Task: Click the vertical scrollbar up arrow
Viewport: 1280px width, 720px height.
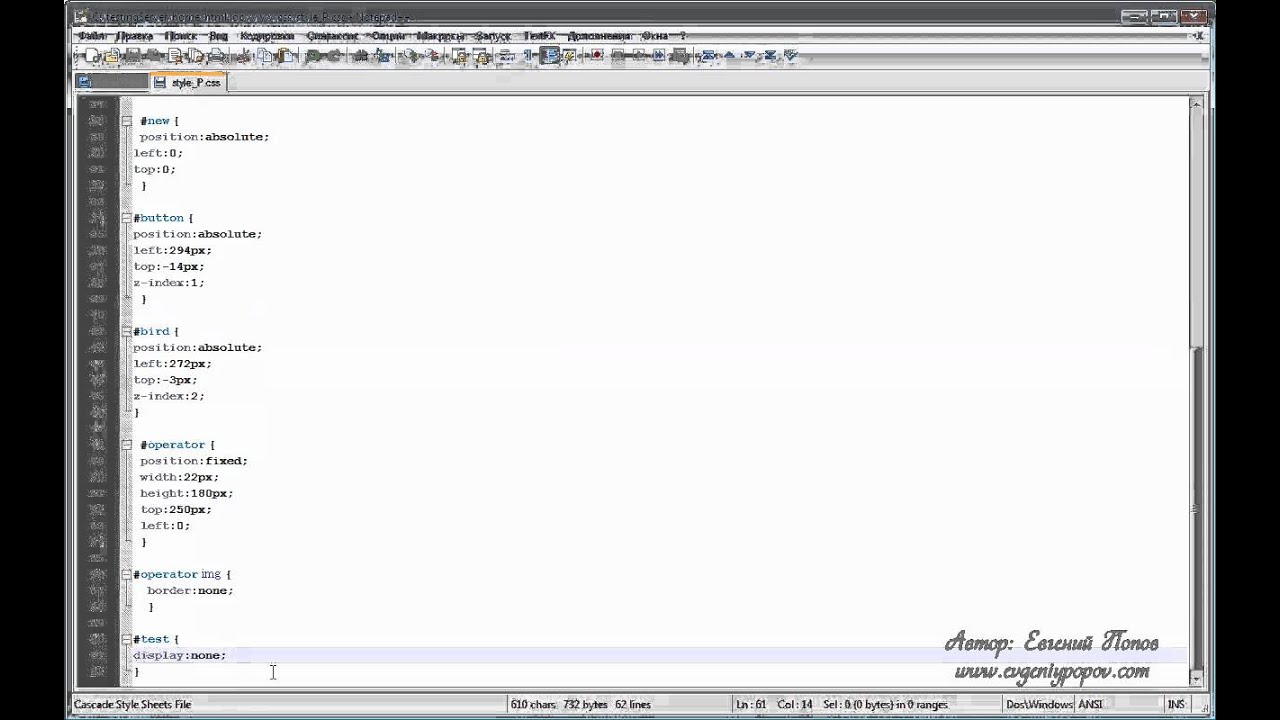Action: 1196,103
